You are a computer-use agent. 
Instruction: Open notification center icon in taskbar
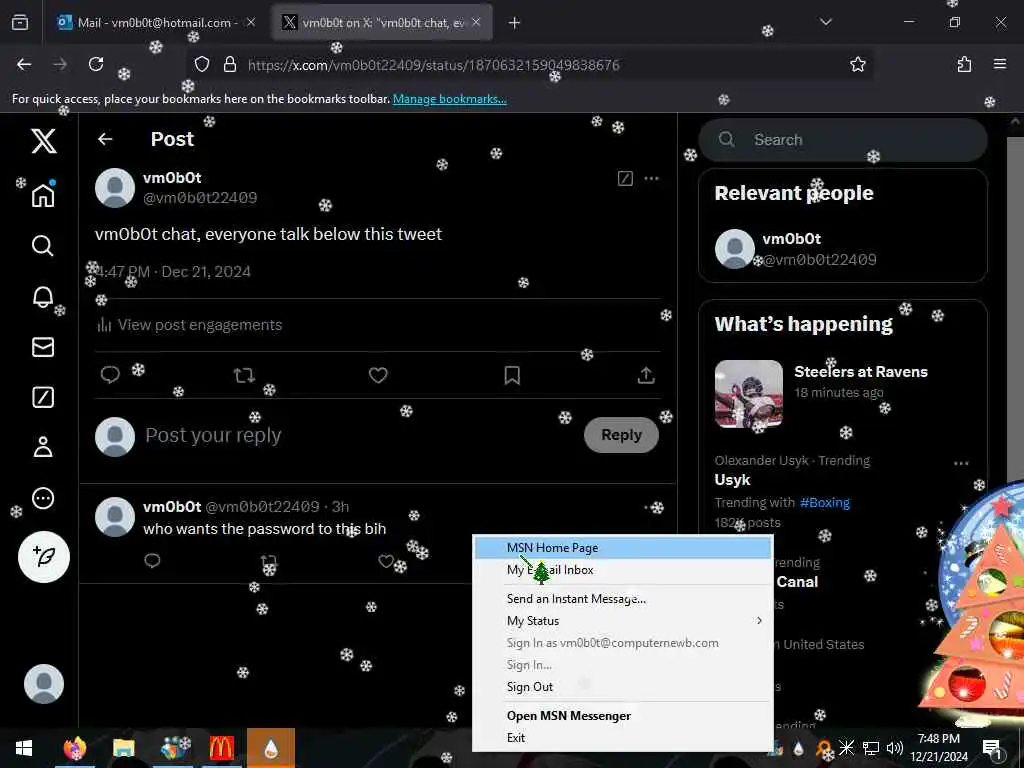tap(992, 748)
